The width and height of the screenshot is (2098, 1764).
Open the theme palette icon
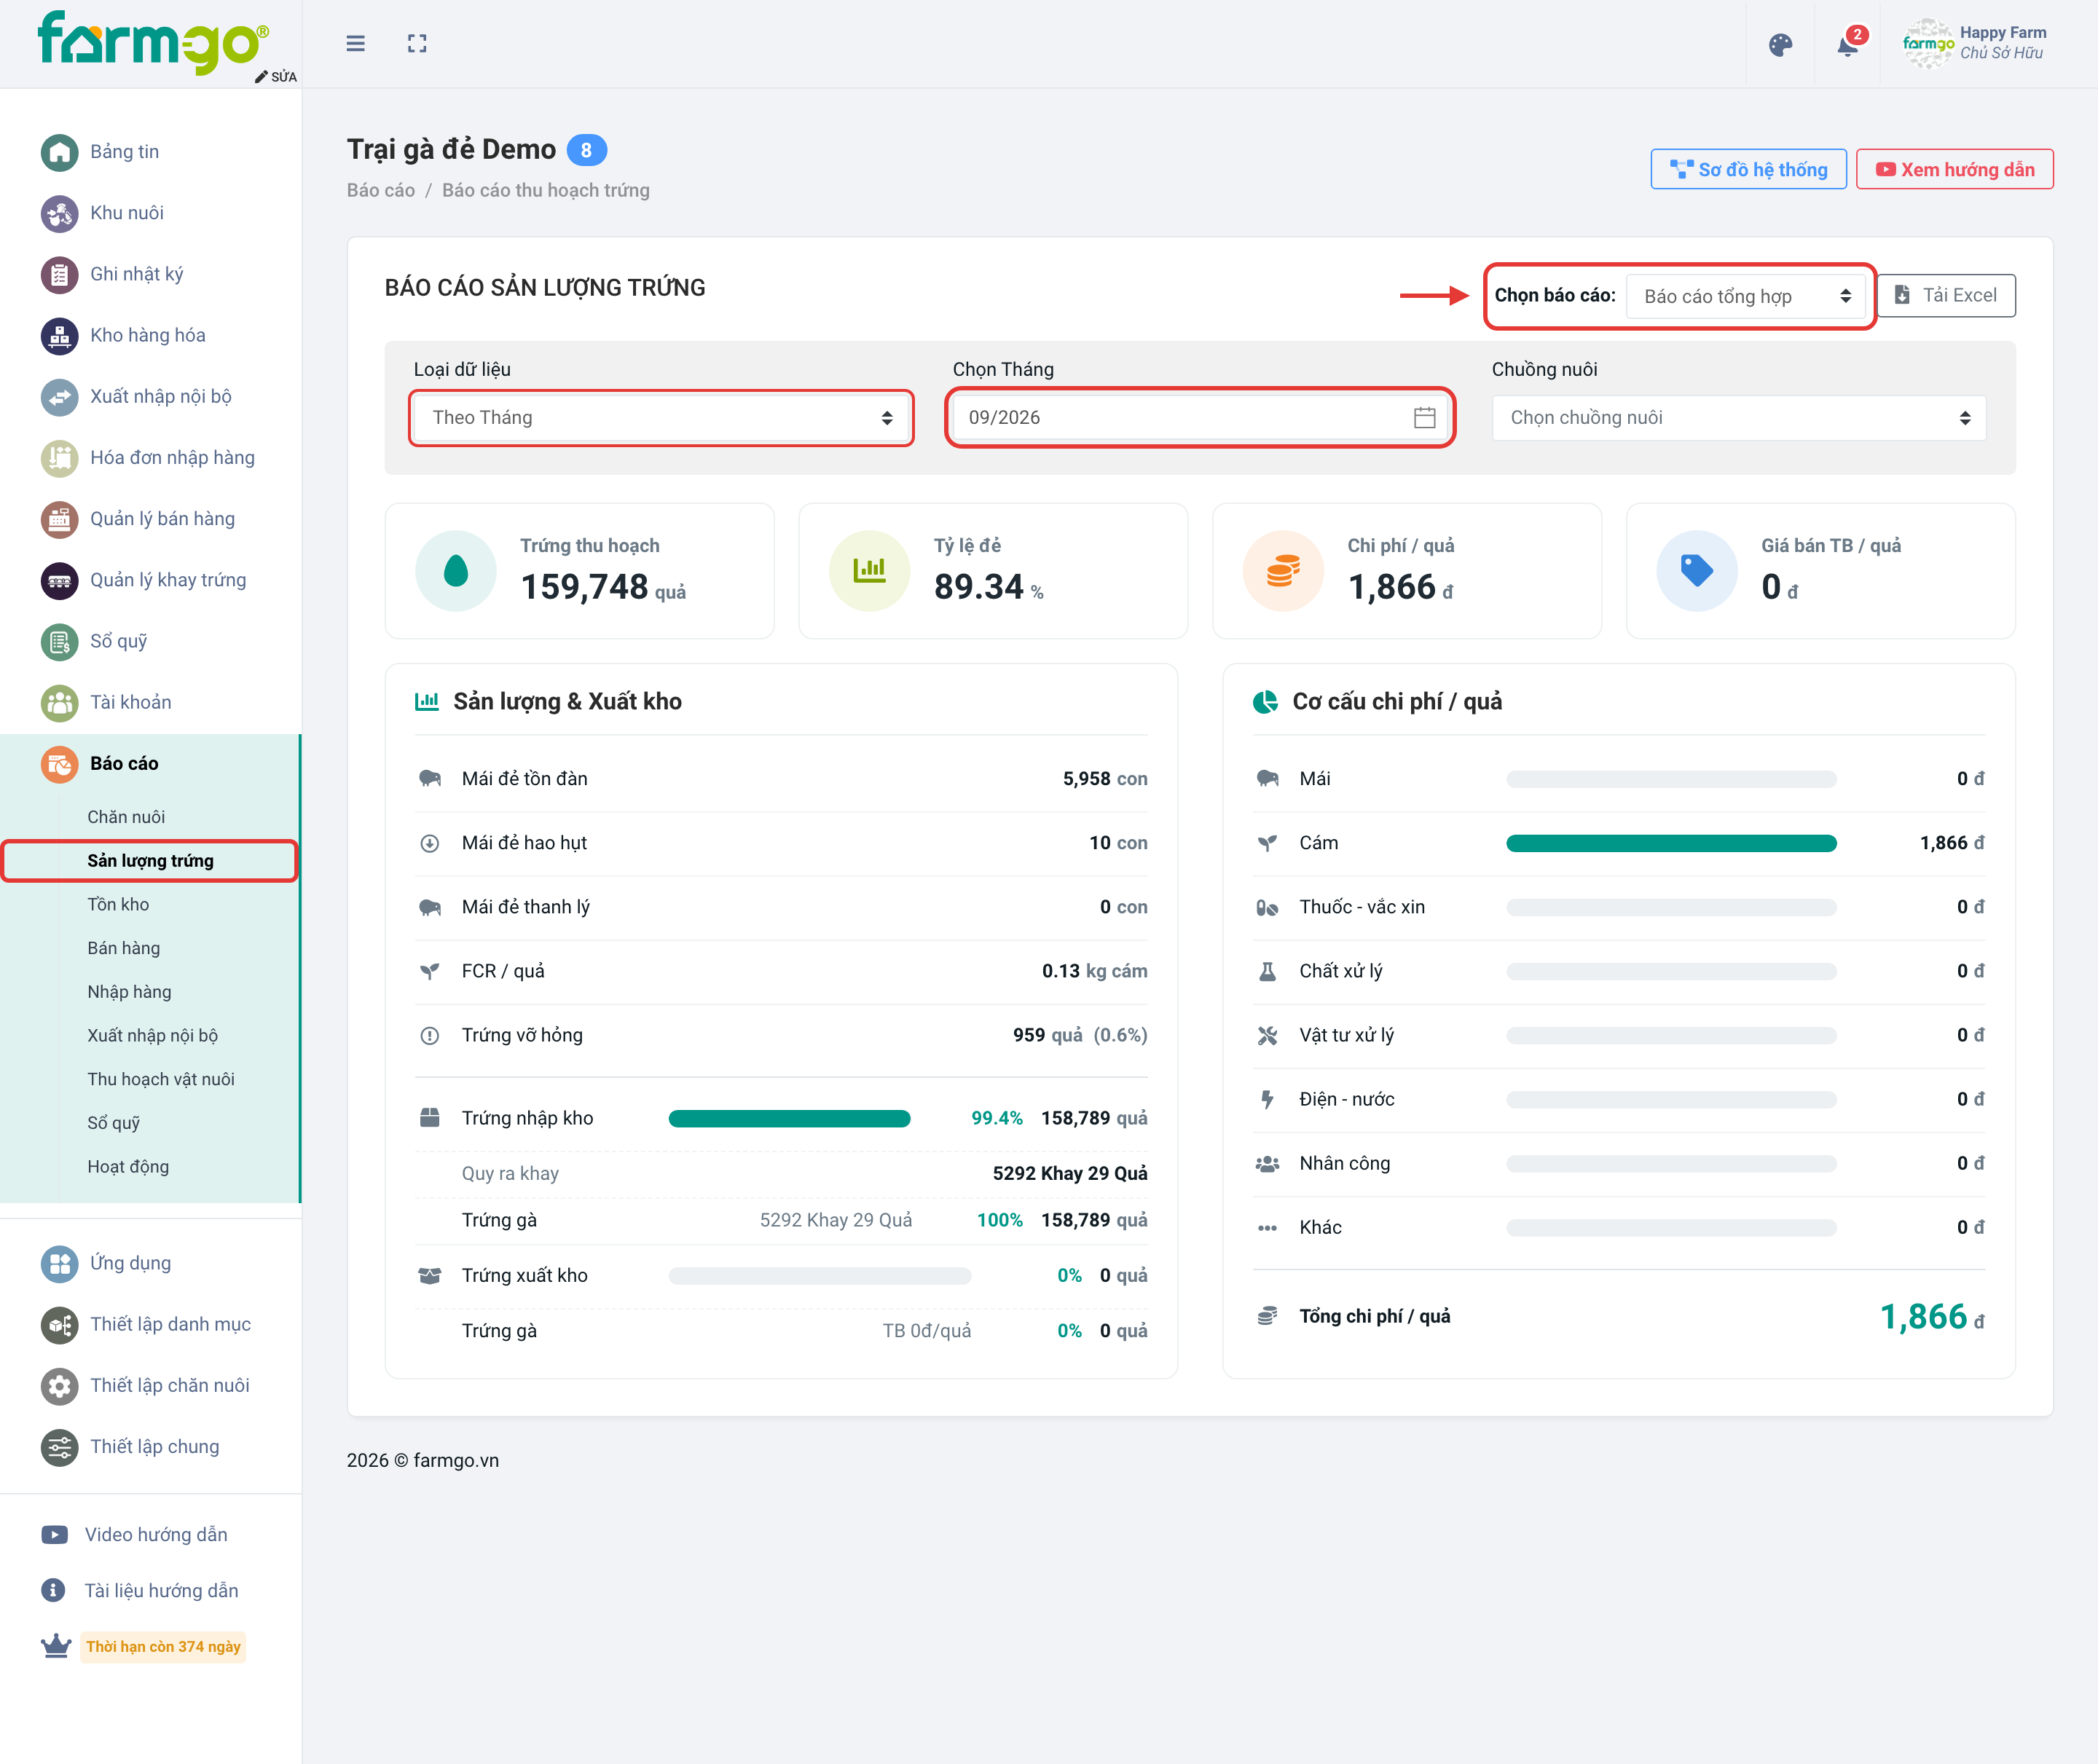tap(1780, 45)
